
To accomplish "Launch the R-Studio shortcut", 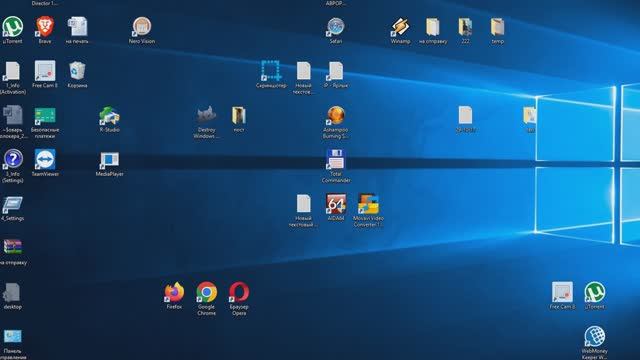I will click(109, 116).
